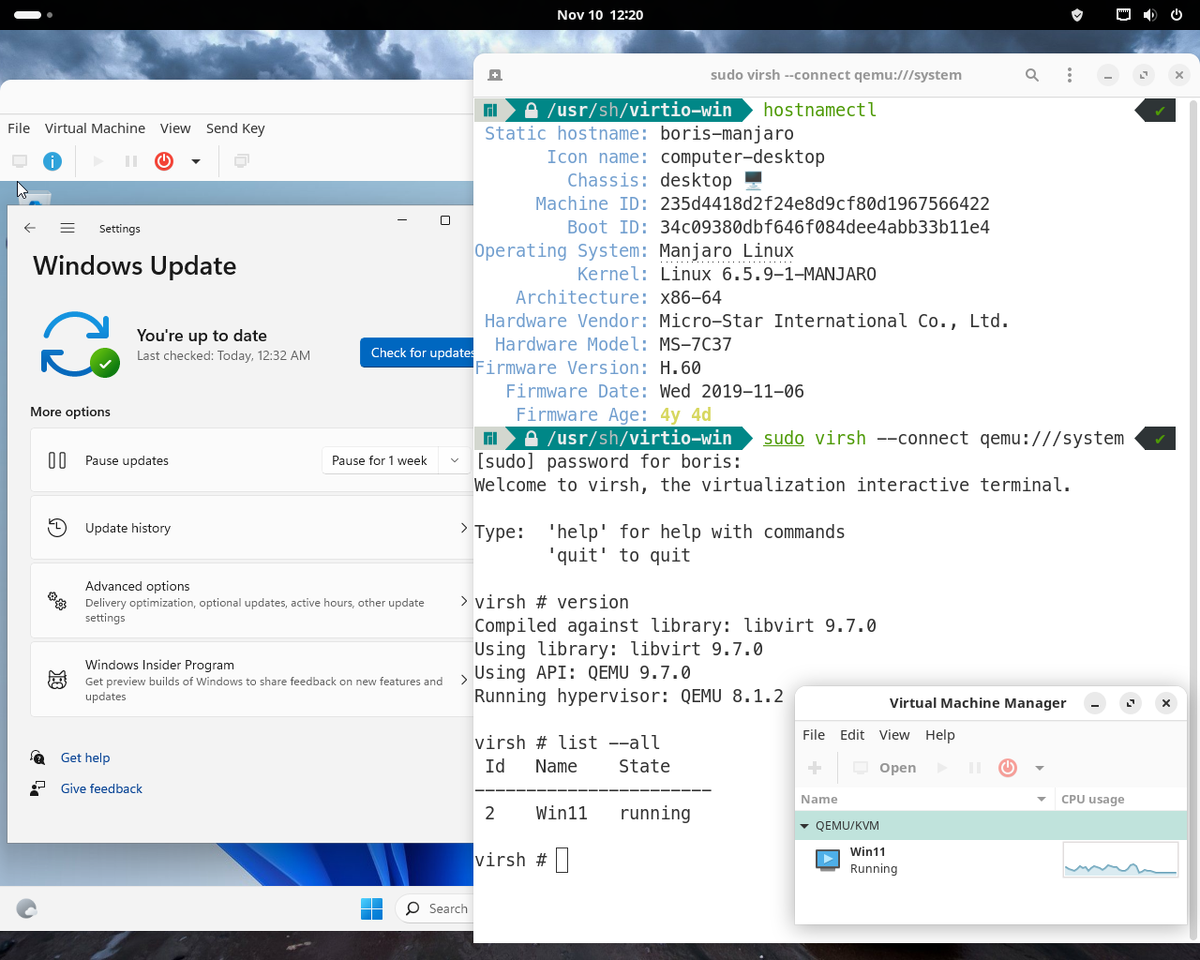The image size is (1200, 960).
Task: Click the Windows Insider Program cat icon
Action: tap(57, 680)
